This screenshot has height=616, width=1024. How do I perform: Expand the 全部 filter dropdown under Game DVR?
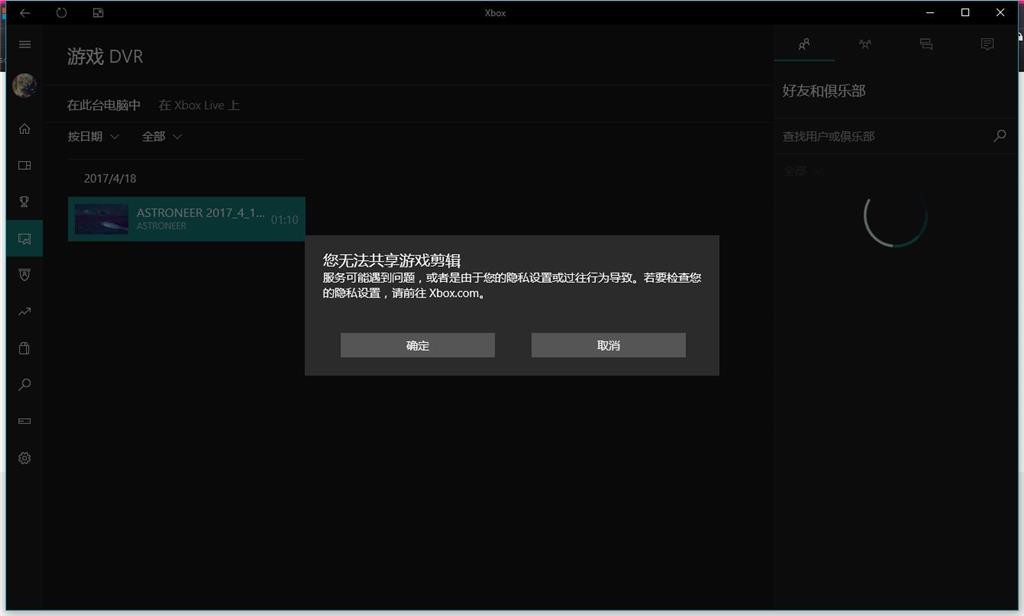[162, 137]
